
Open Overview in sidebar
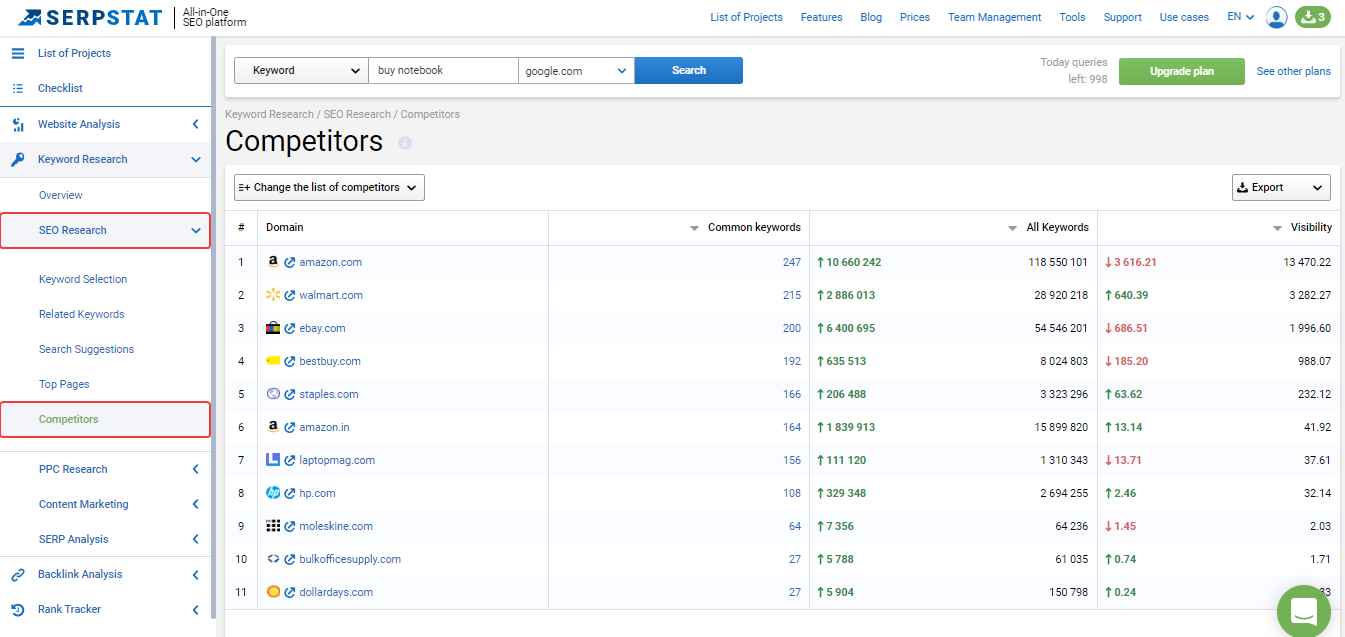click(x=61, y=195)
